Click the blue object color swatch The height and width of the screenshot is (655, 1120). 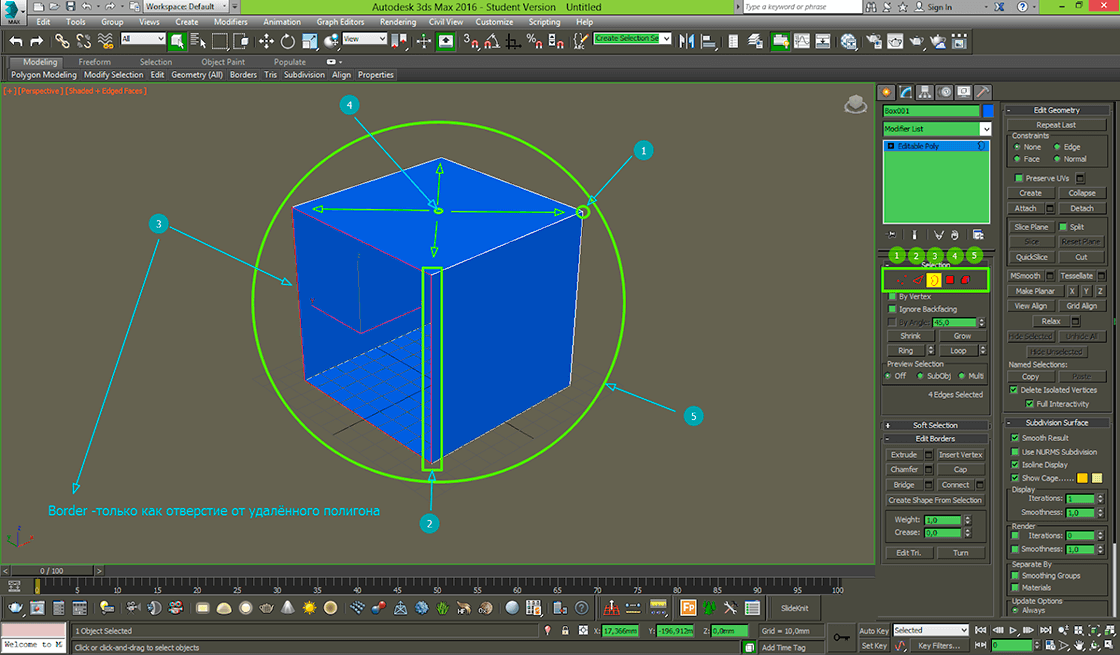coord(988,111)
